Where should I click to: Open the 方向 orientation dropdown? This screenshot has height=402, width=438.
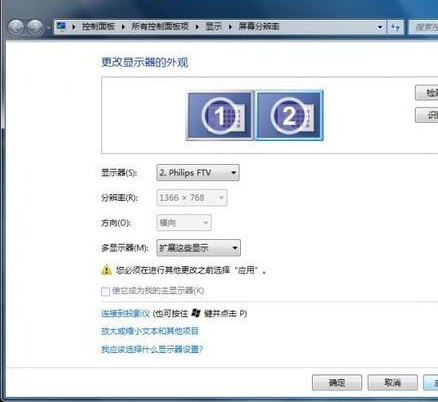coord(184,223)
